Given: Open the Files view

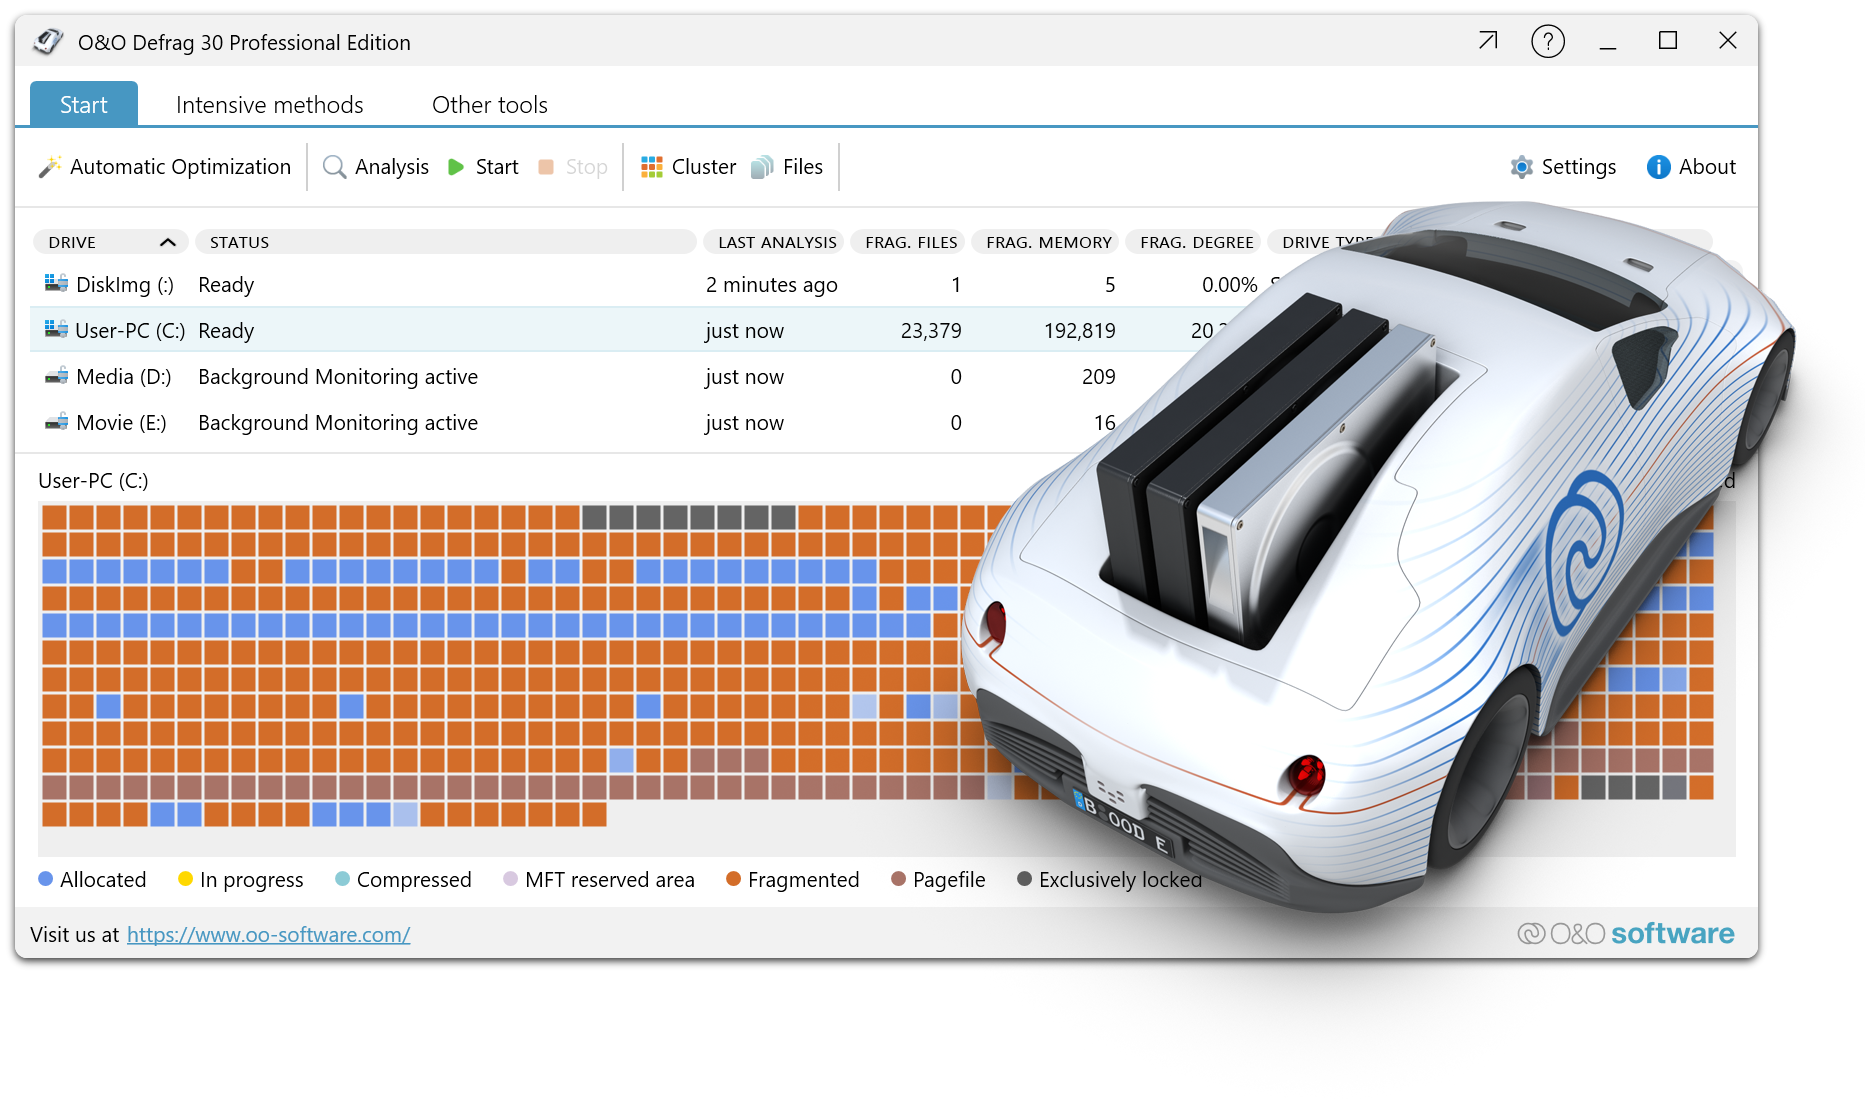Looking at the screenshot, I should 762,167.
